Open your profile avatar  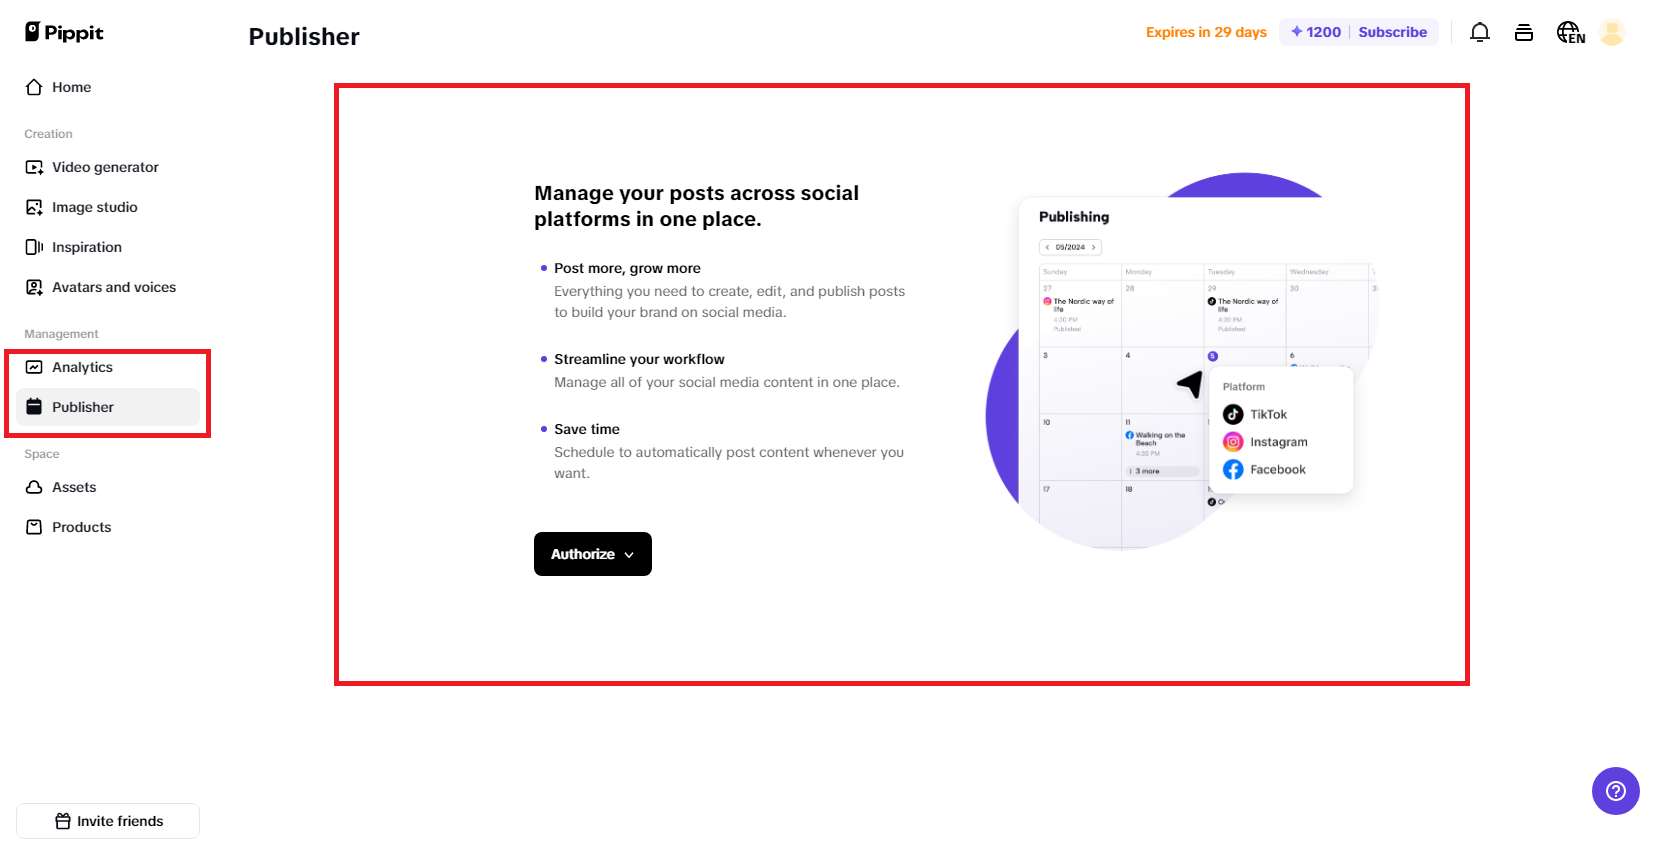tap(1612, 32)
